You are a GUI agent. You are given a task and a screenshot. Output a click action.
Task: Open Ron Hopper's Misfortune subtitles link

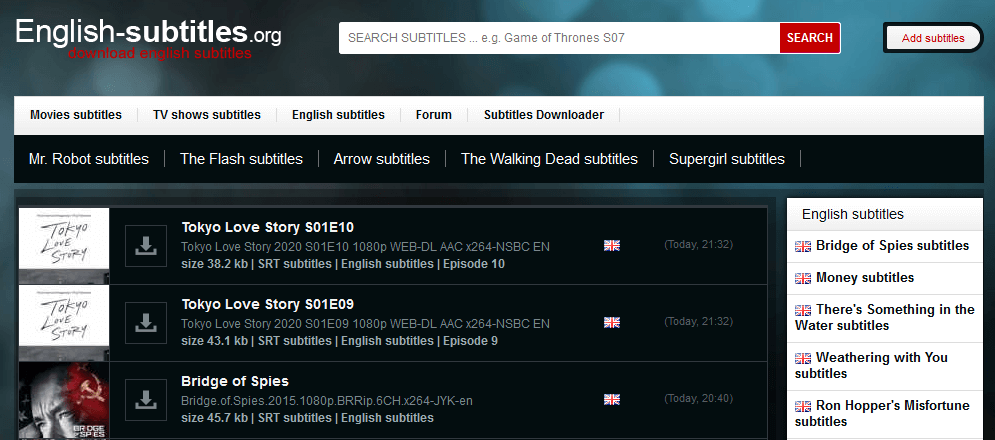coord(883,413)
